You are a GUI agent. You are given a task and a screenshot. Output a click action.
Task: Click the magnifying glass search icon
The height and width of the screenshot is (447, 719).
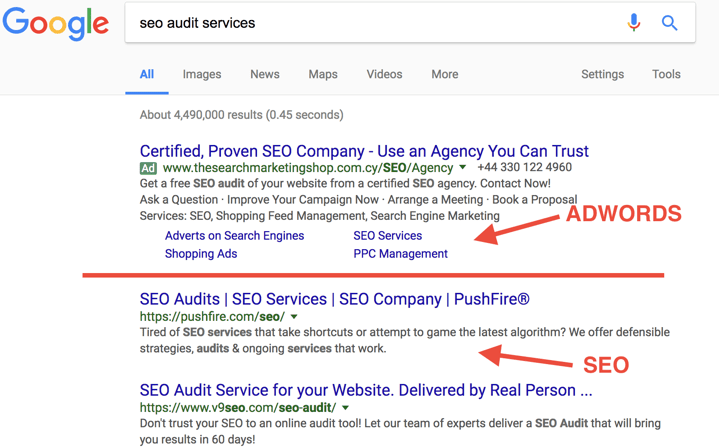[669, 22]
